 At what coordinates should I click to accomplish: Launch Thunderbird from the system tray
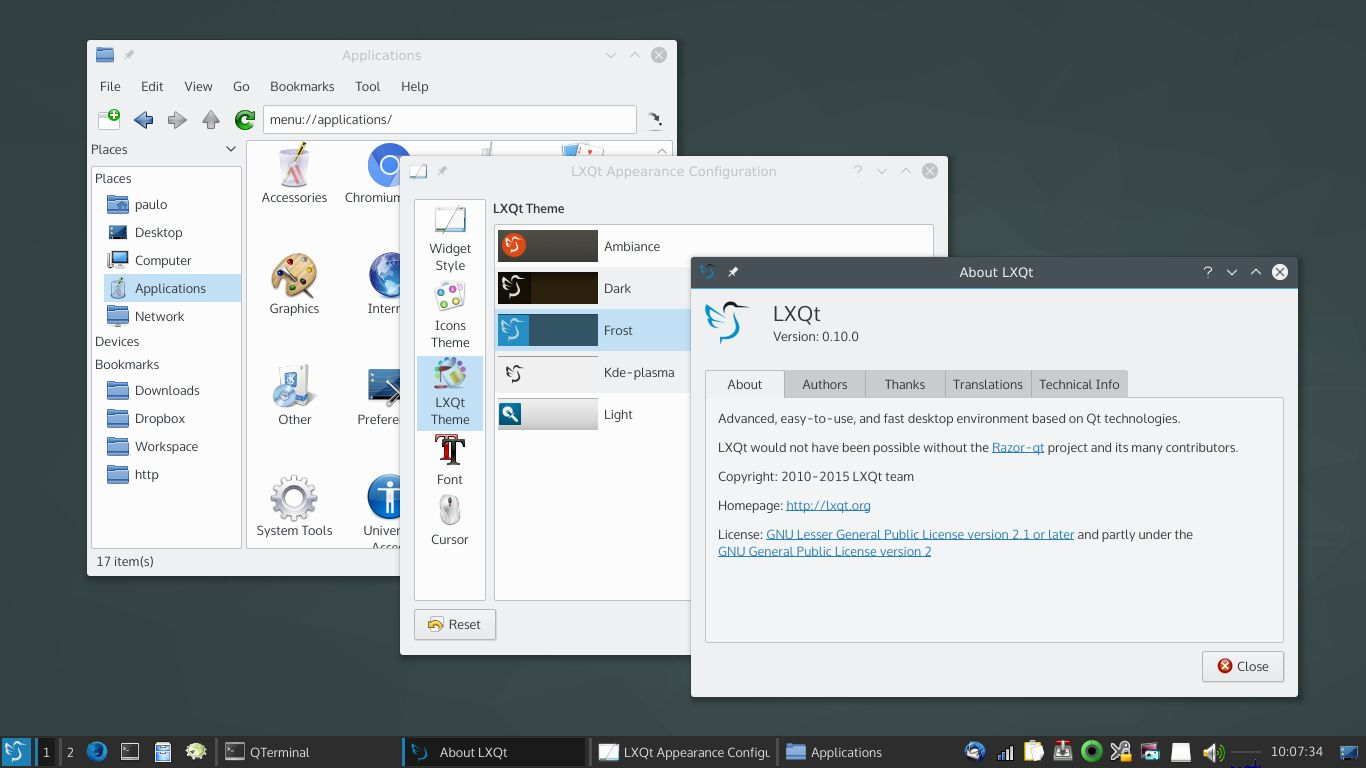[974, 751]
